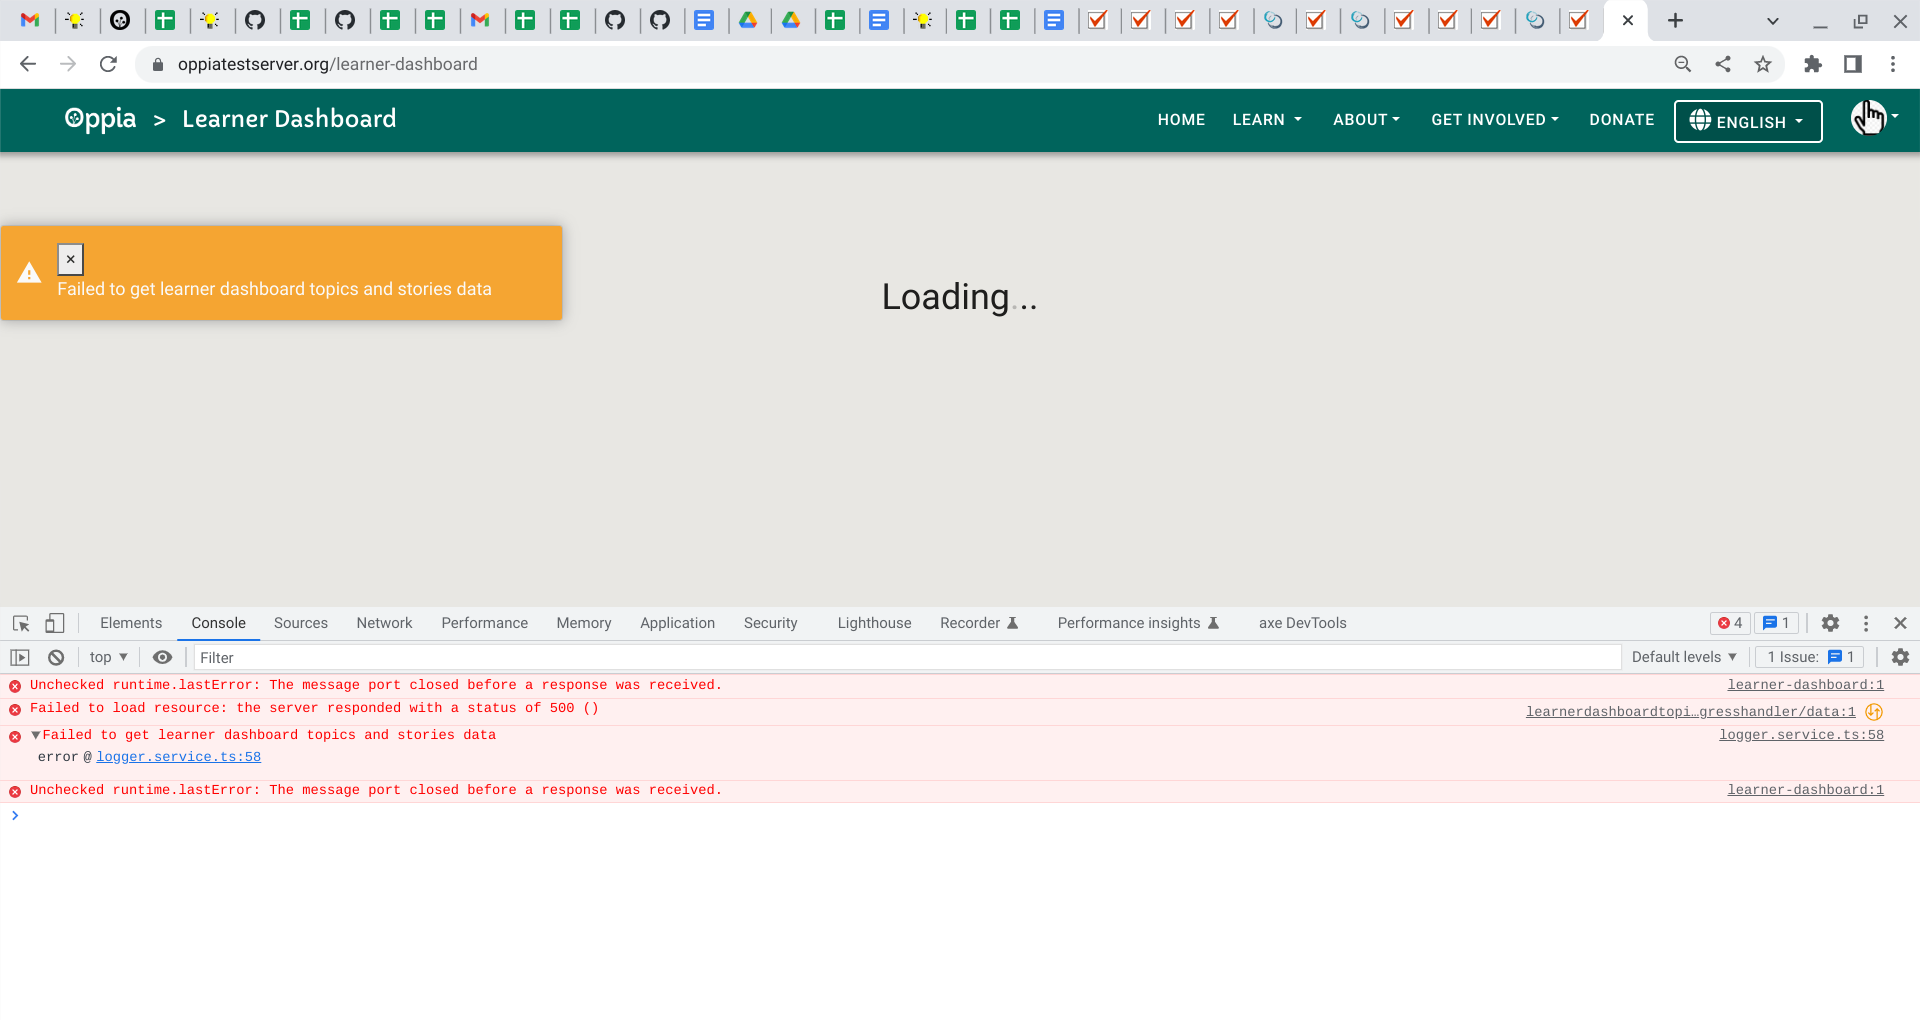Toggle the bookmark star for this page
This screenshot has height=1020, width=1920.
point(1763,64)
